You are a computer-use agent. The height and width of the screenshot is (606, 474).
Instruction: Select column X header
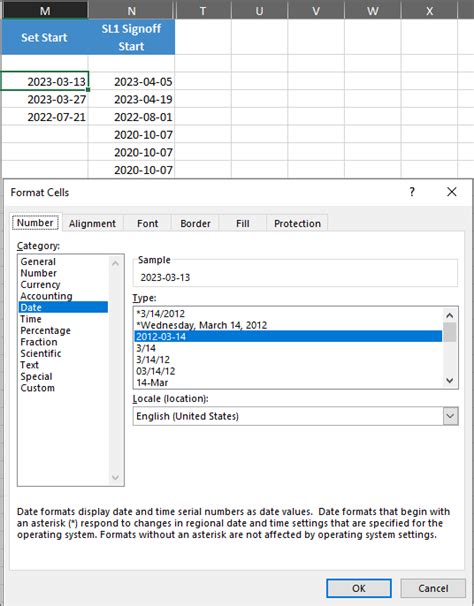(430, 10)
